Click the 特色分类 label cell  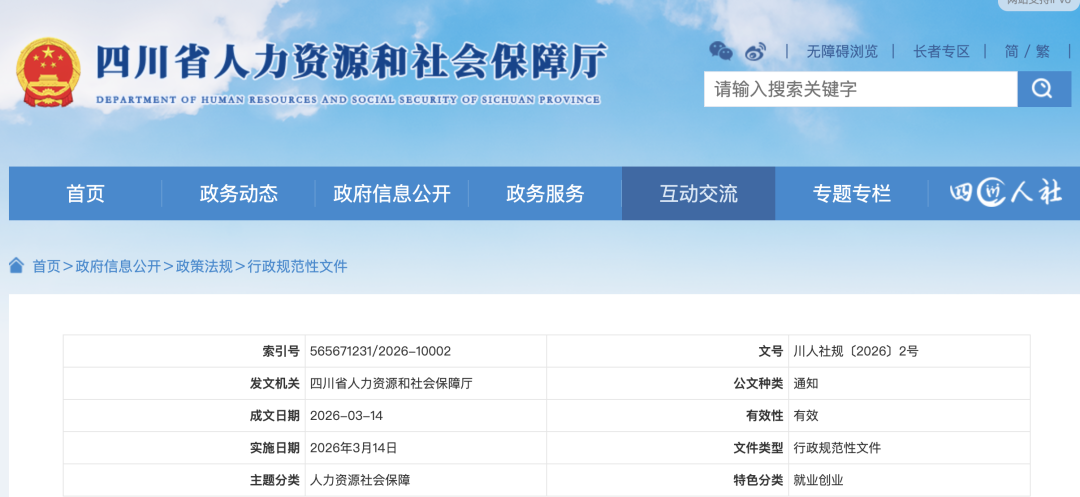pos(667,480)
